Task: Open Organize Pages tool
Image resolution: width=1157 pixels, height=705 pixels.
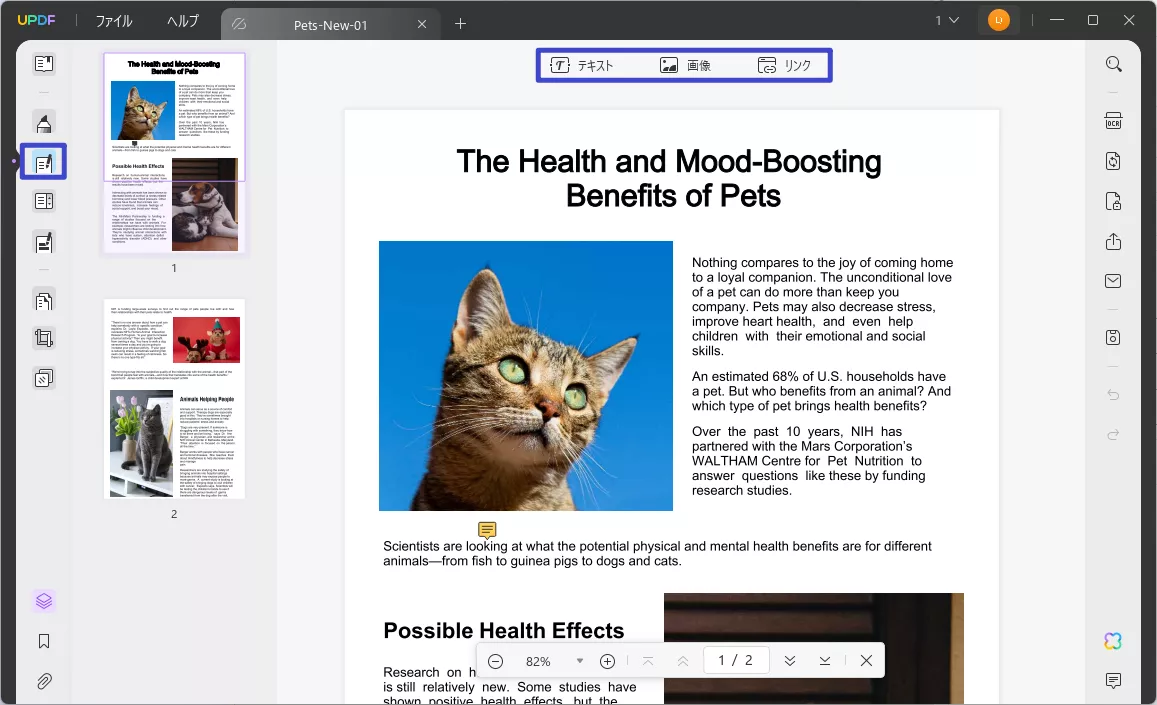Action: pyautogui.click(x=44, y=300)
